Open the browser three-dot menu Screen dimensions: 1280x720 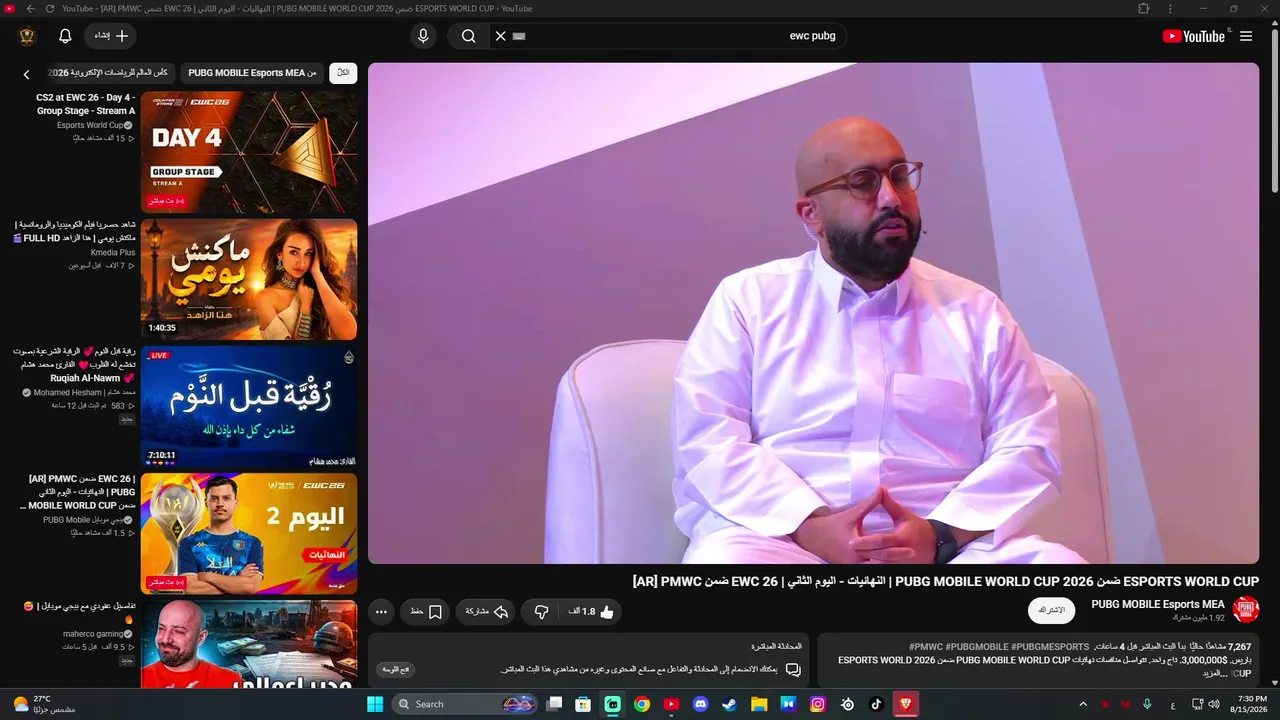coord(1172,8)
